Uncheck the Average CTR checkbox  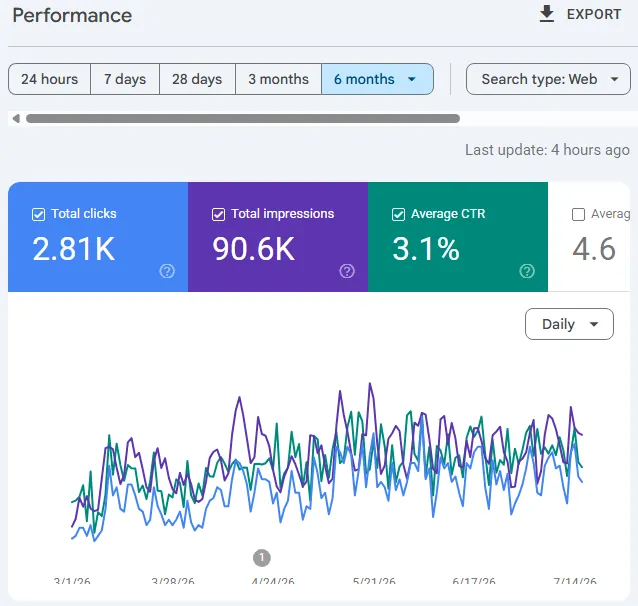point(398,214)
